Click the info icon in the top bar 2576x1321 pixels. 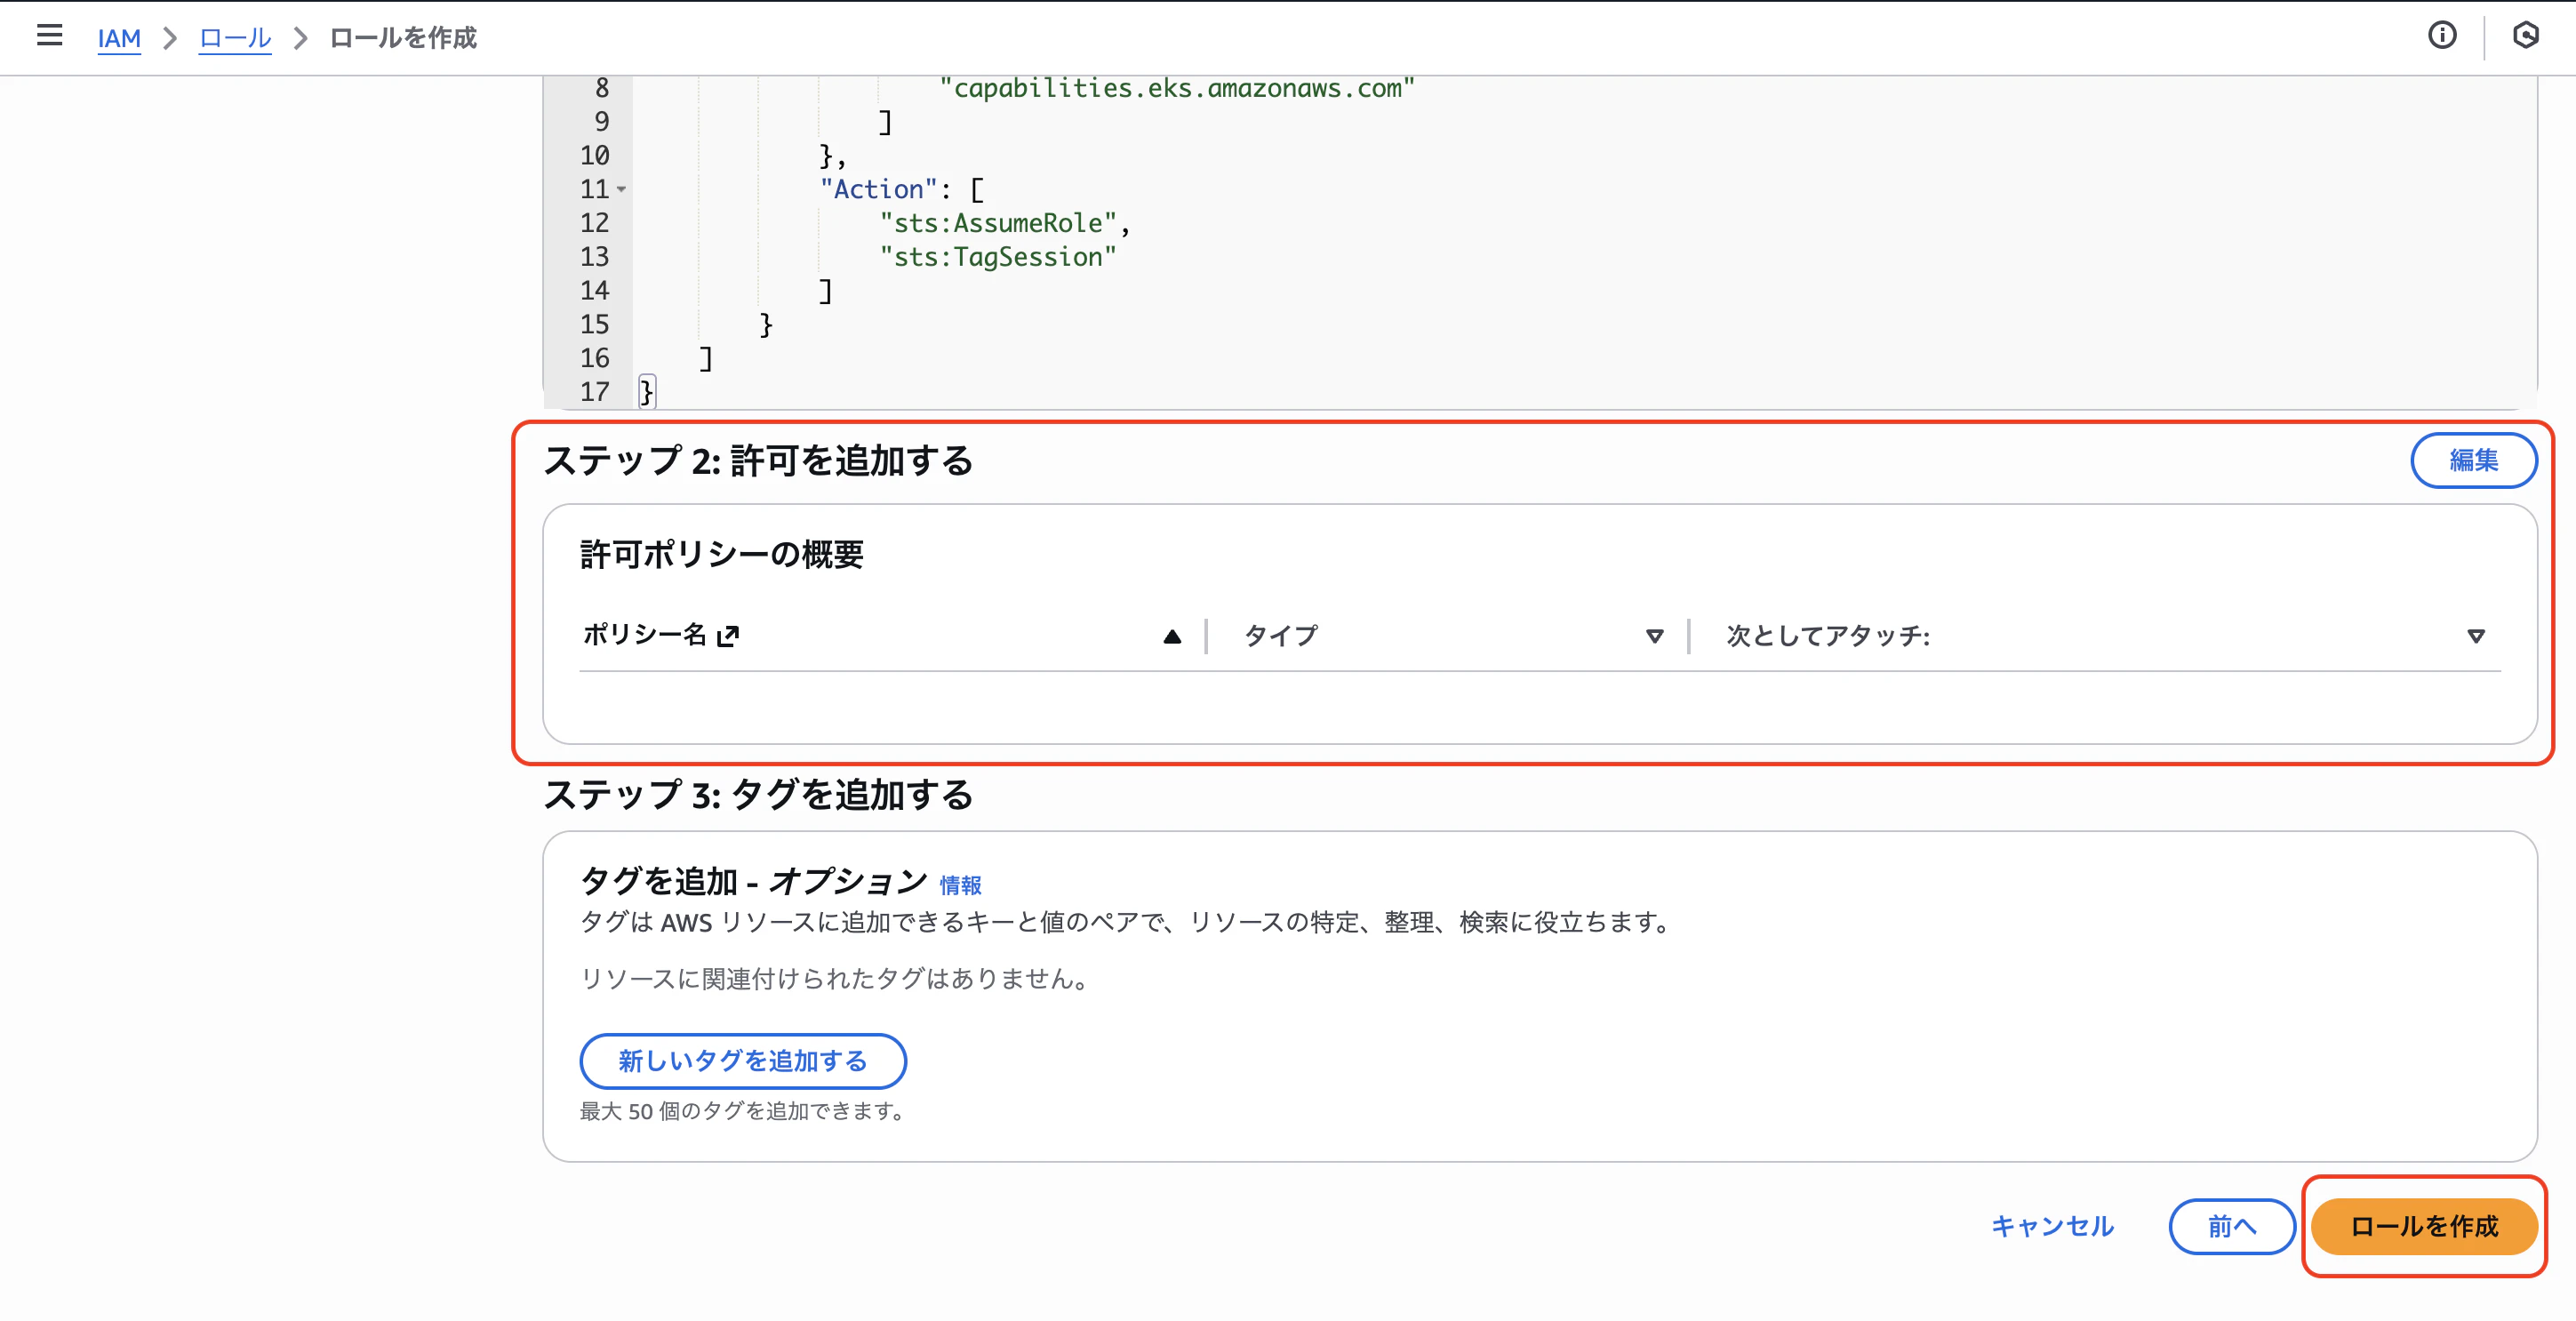(x=2443, y=36)
